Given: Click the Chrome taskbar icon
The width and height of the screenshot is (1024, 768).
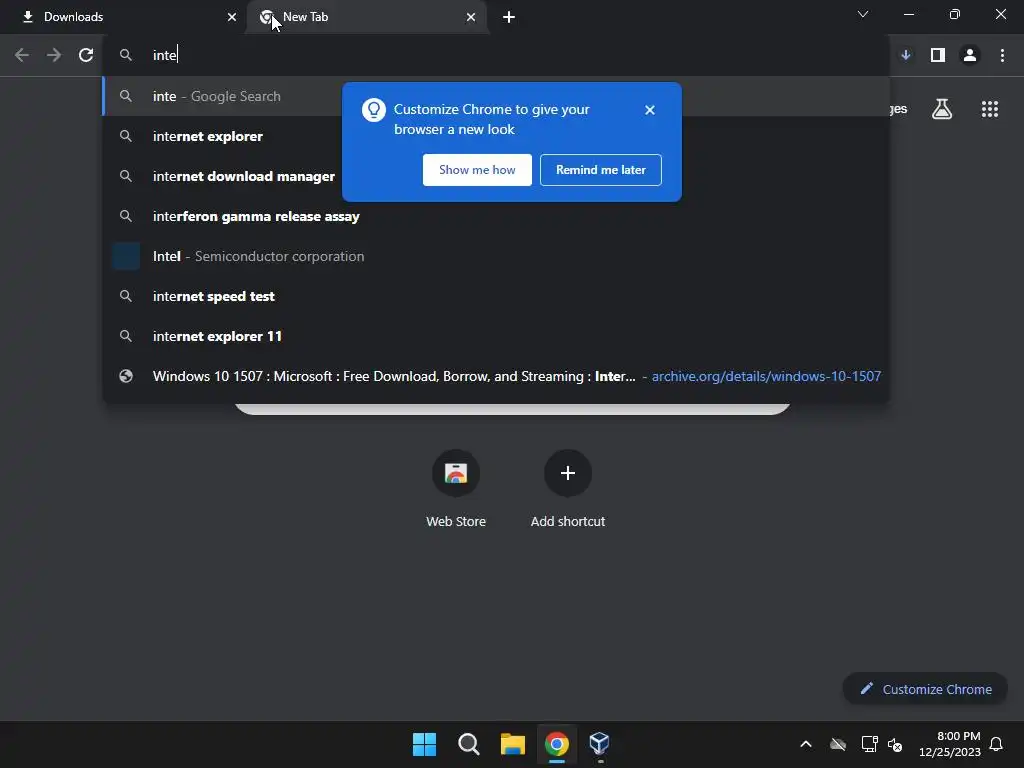Looking at the screenshot, I should pos(556,744).
